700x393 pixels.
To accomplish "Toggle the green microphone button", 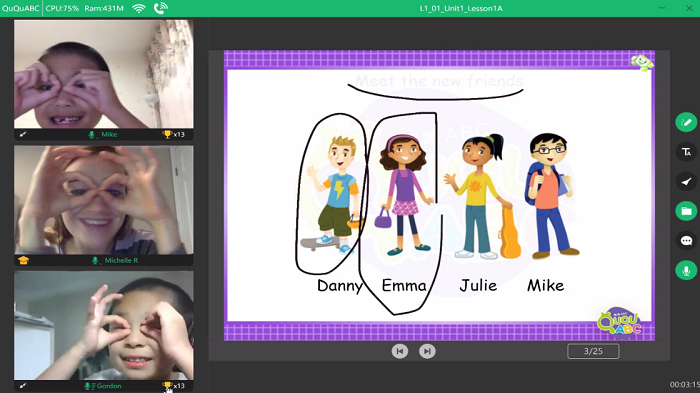I will point(686,271).
